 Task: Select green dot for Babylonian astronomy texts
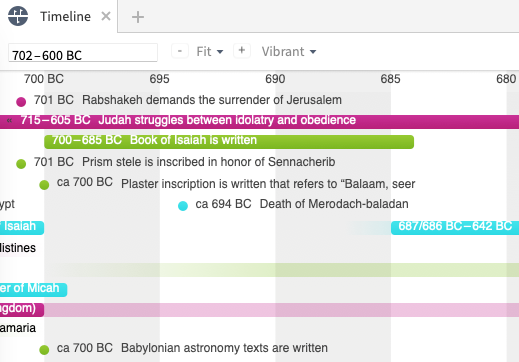[x=44, y=350]
